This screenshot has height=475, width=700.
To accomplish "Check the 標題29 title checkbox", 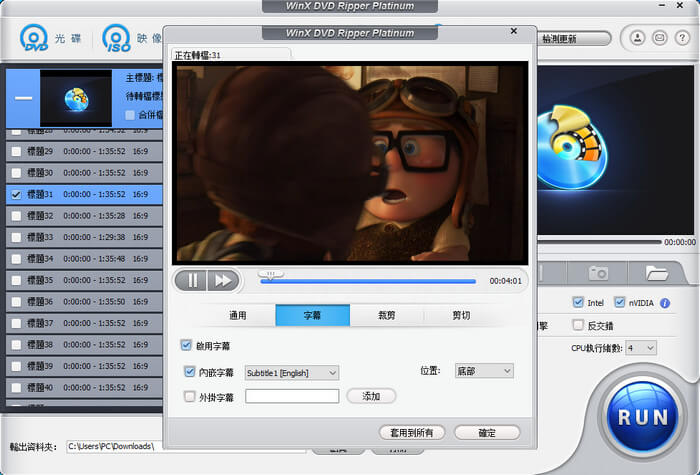I will tap(16, 151).
